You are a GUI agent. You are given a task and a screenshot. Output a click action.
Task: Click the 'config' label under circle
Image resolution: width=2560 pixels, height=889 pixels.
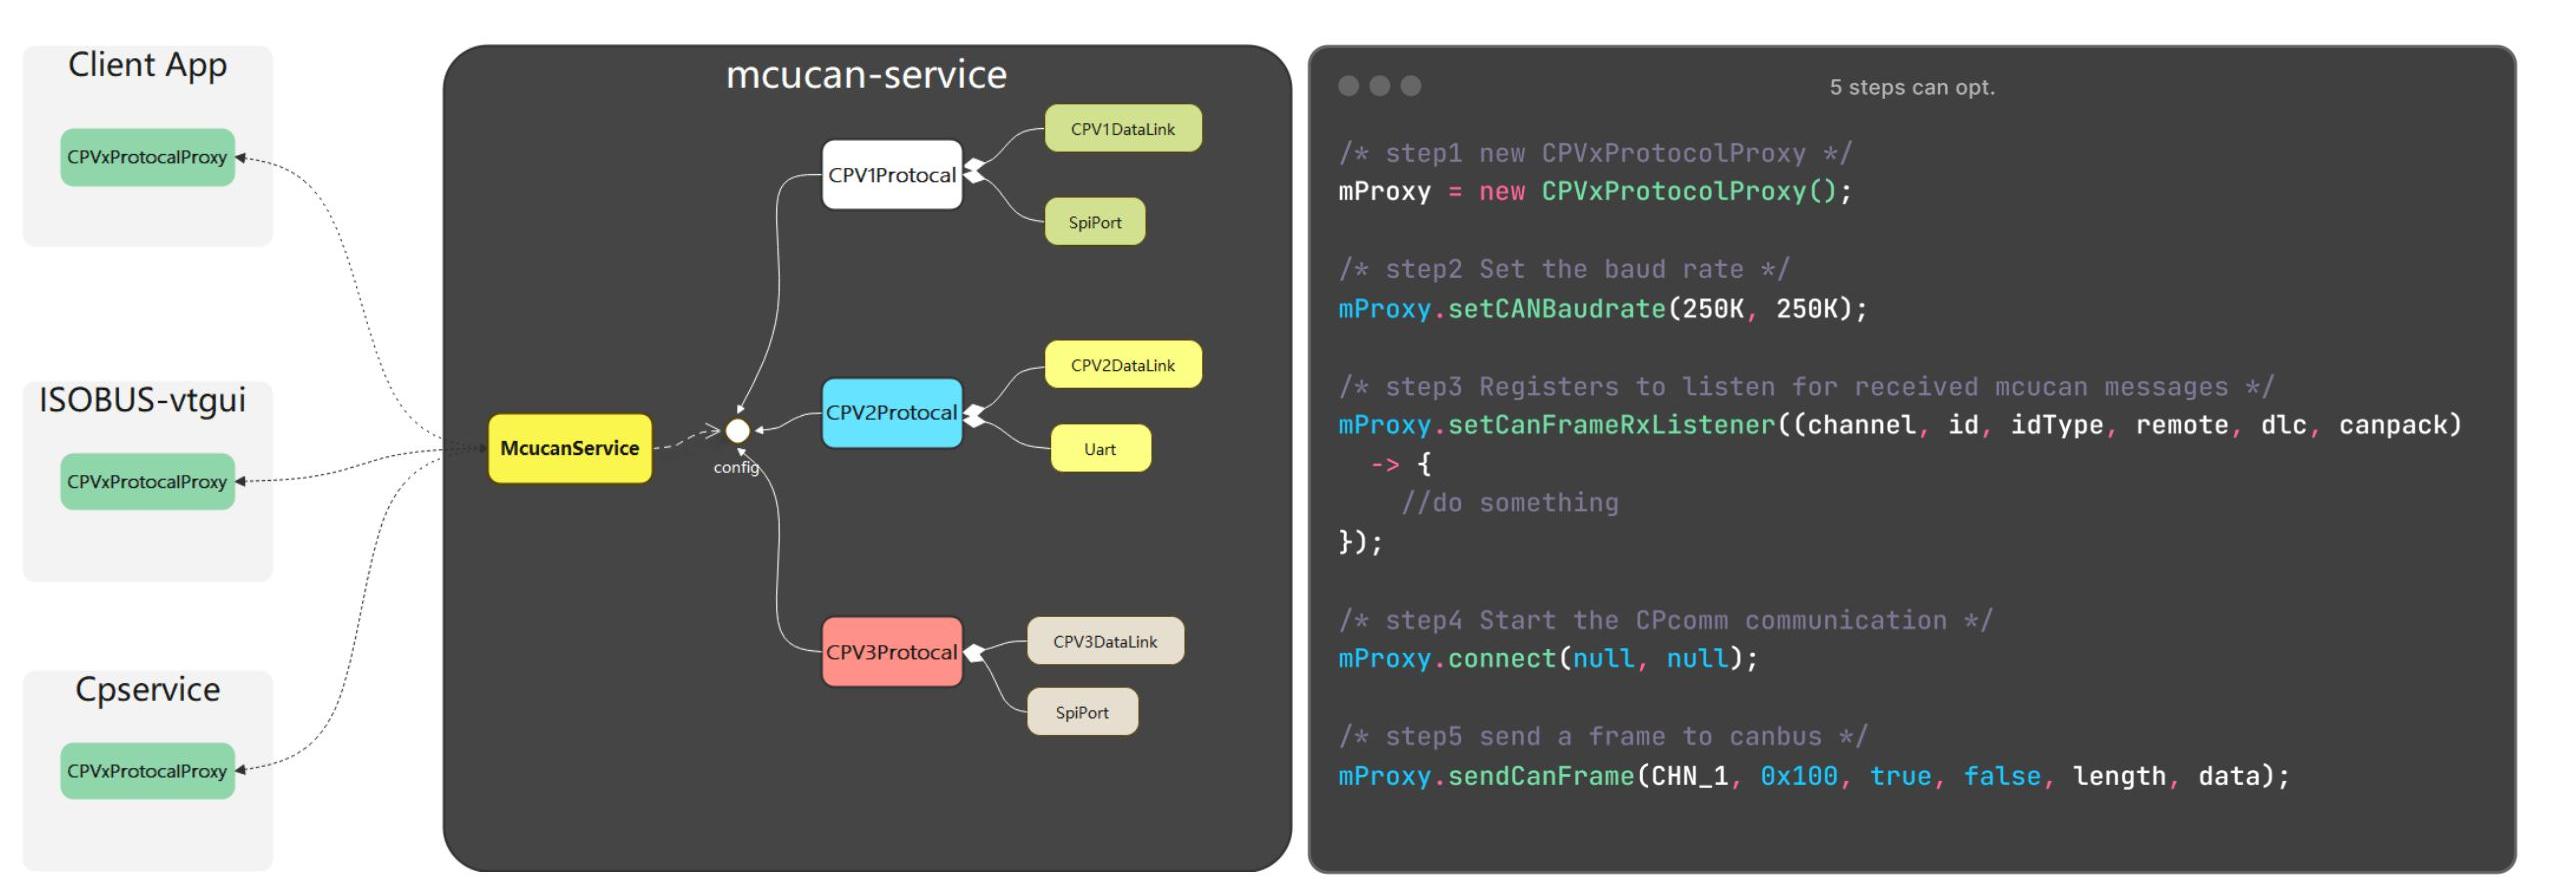pos(736,467)
